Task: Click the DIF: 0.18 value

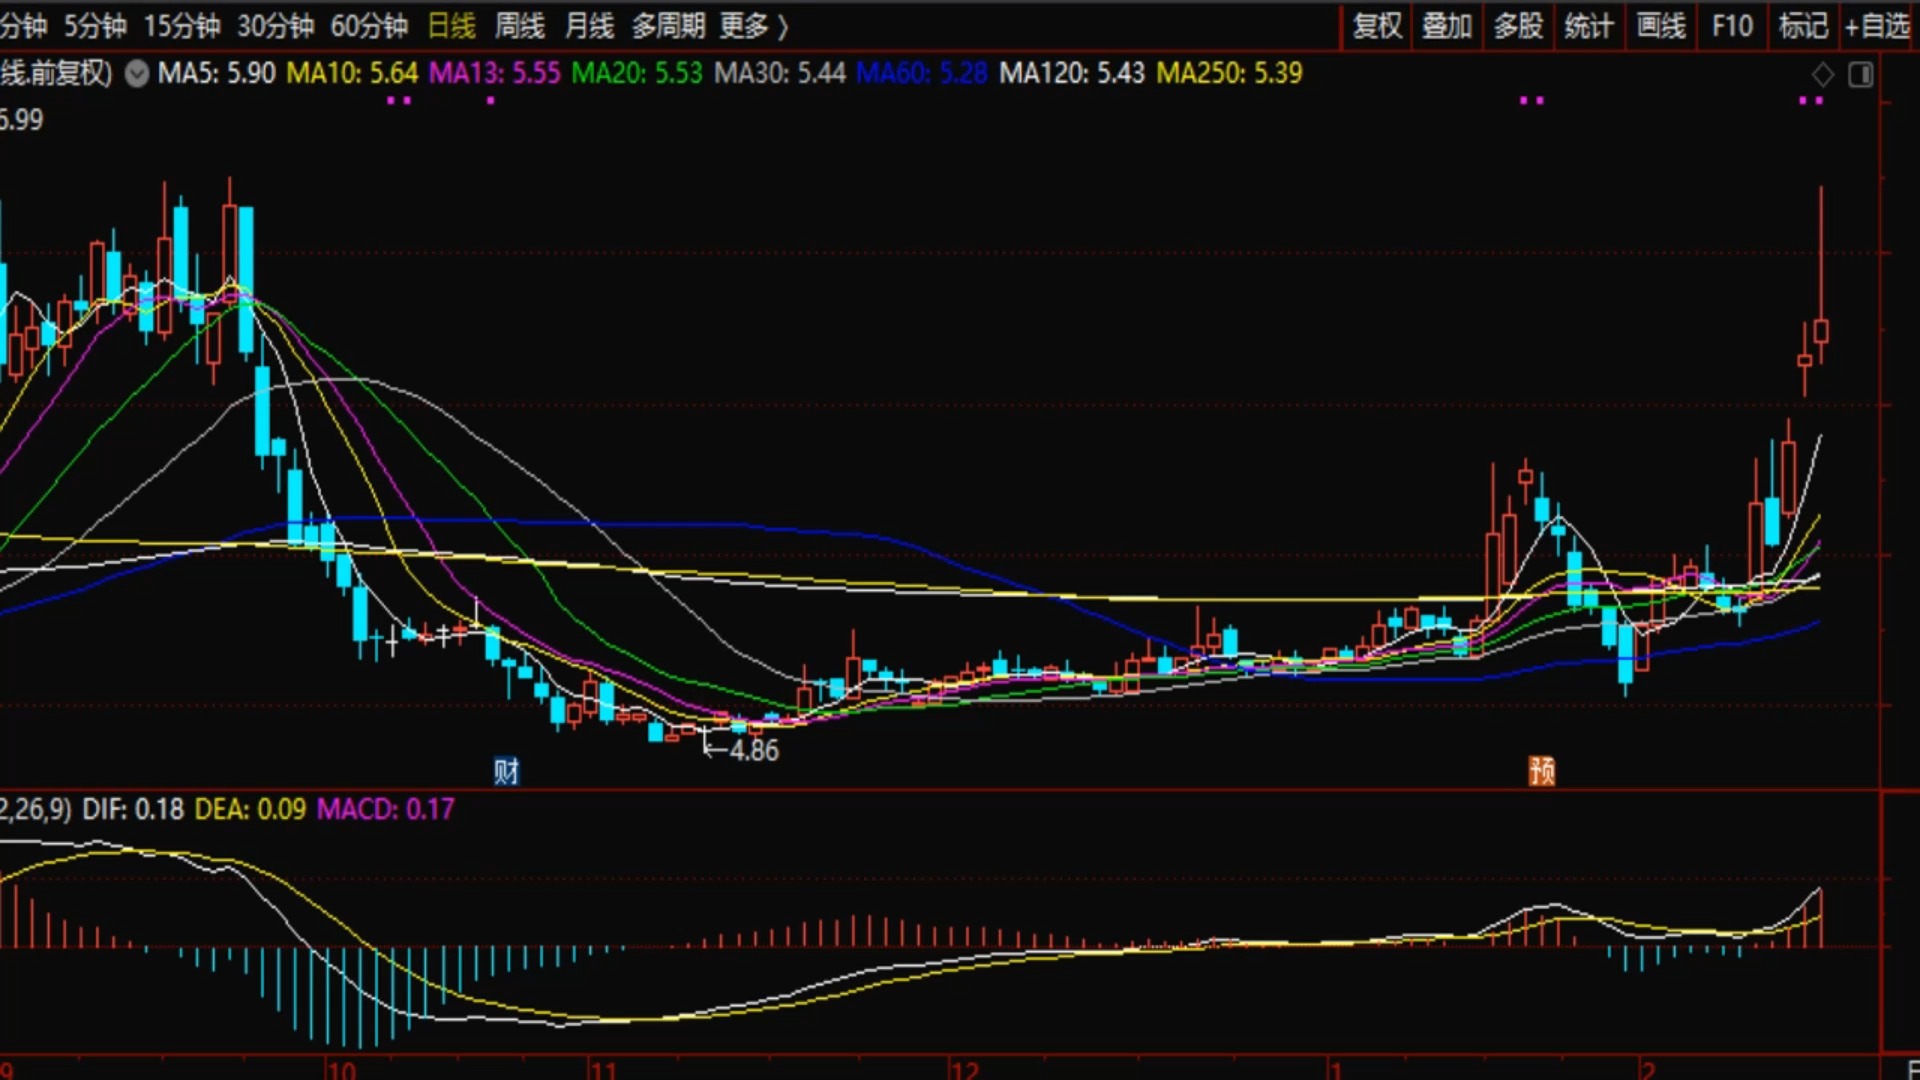Action: [x=133, y=809]
